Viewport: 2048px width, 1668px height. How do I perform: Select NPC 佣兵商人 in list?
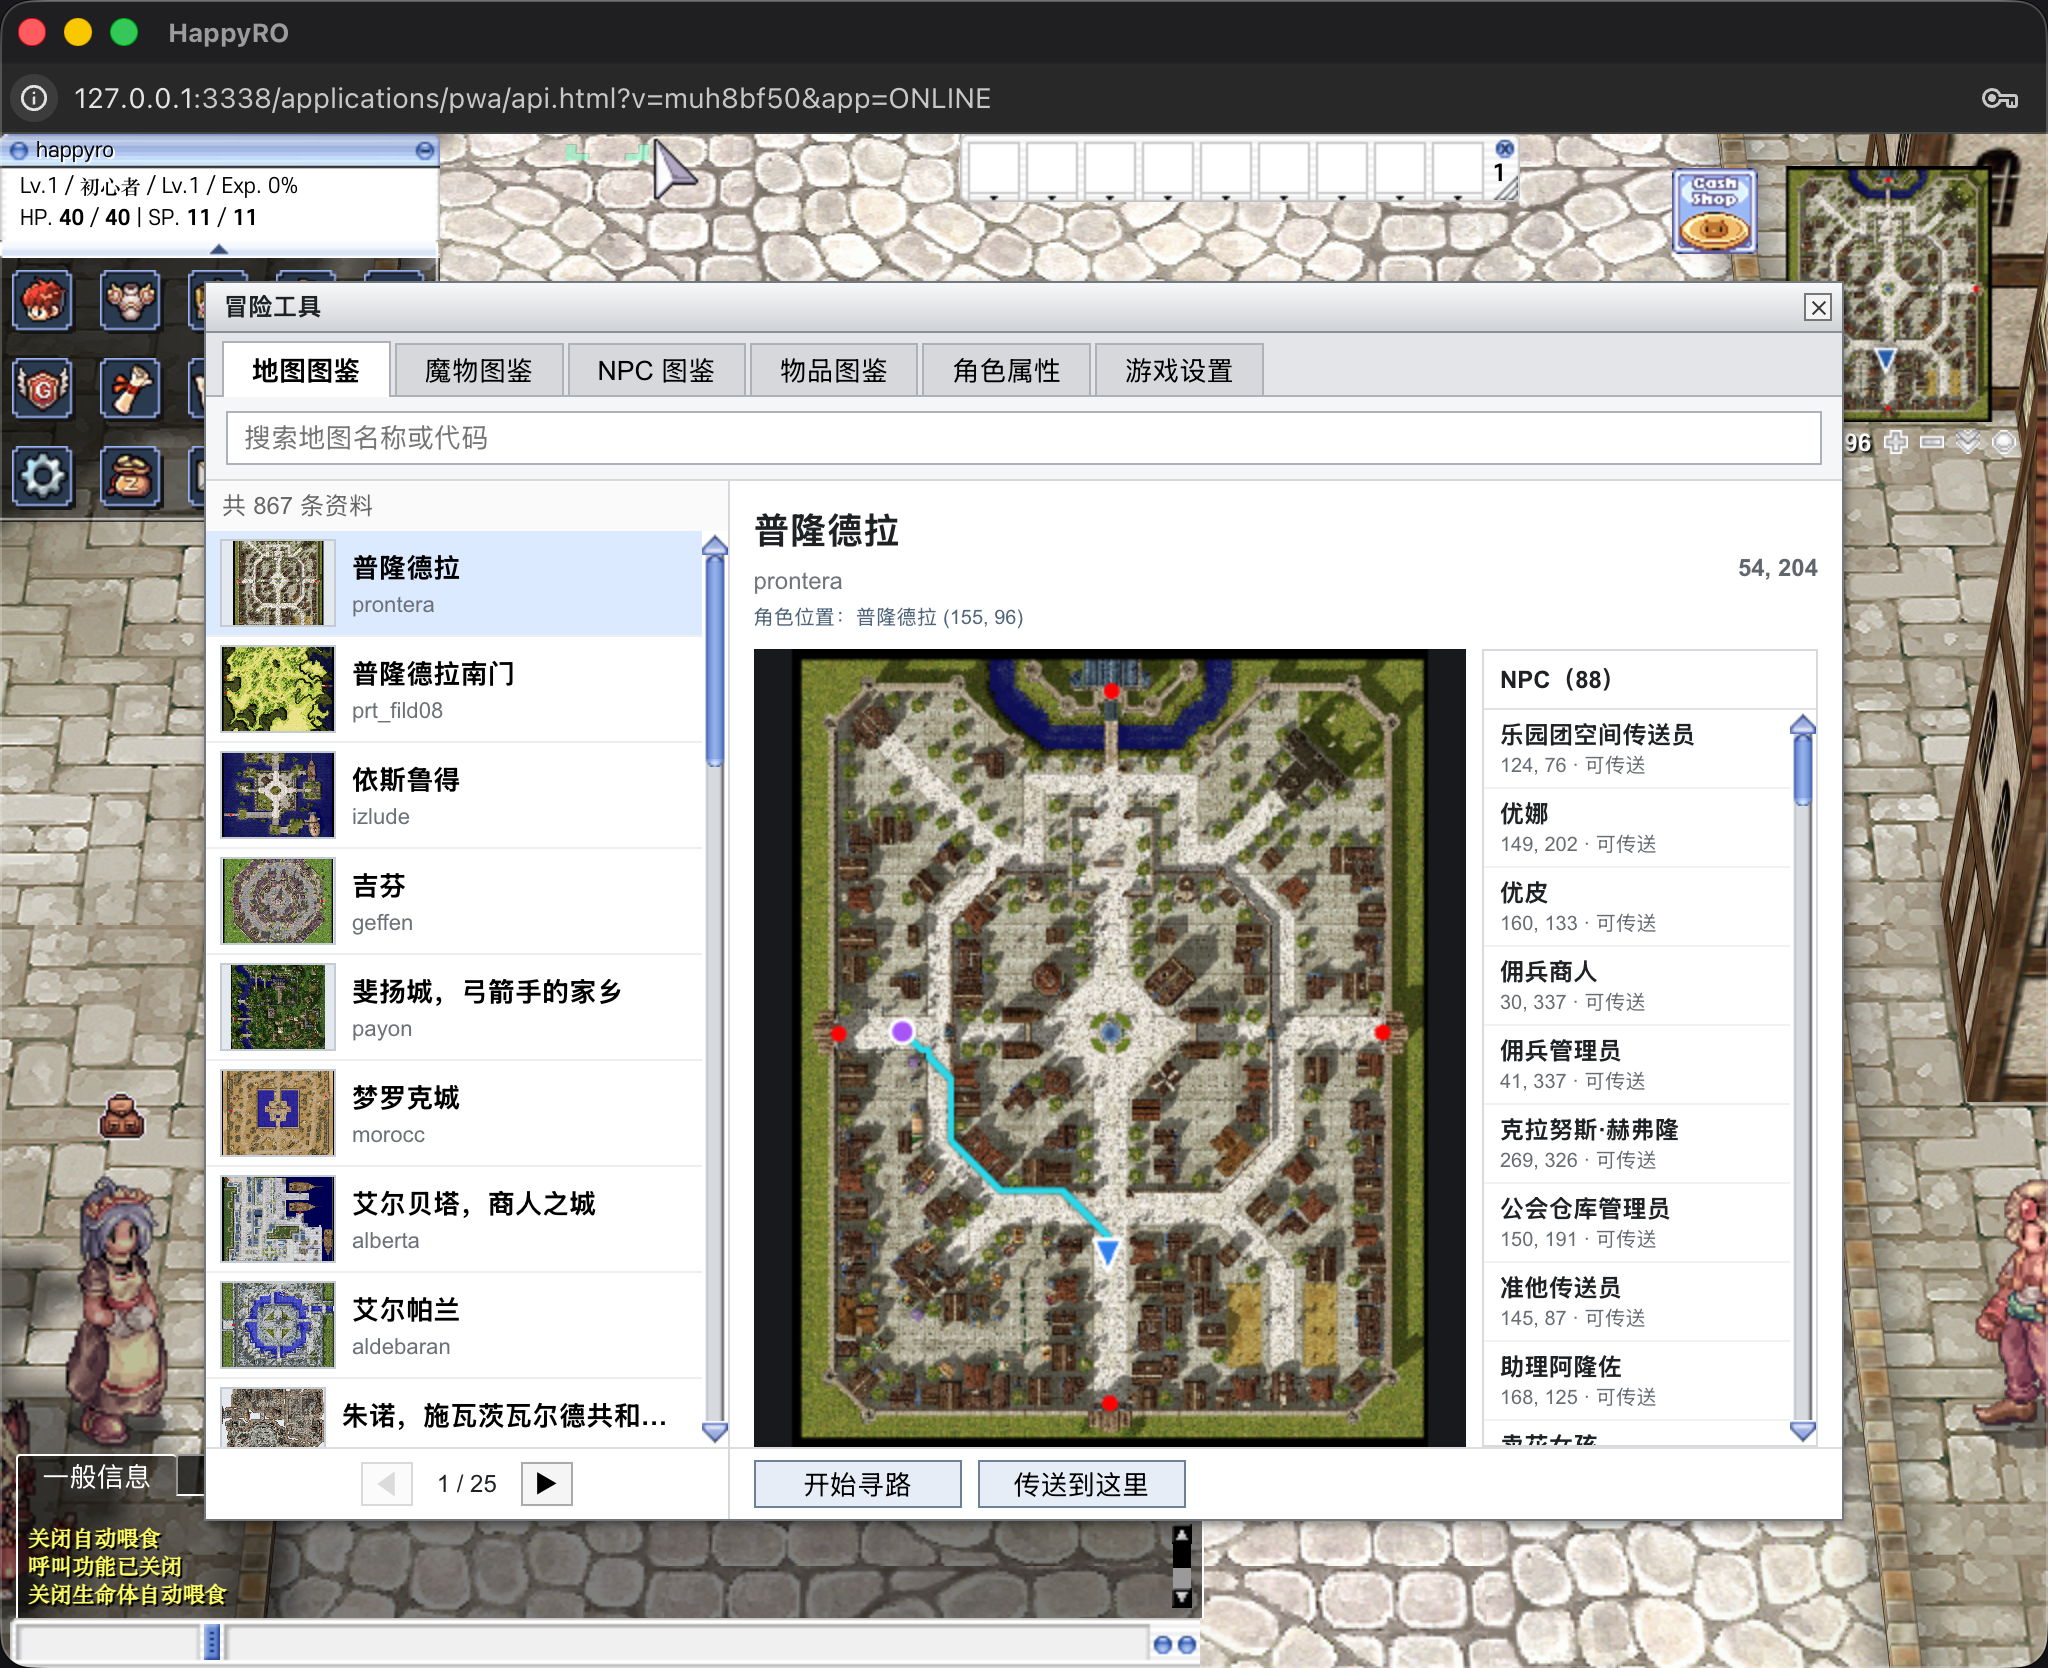(1637, 986)
